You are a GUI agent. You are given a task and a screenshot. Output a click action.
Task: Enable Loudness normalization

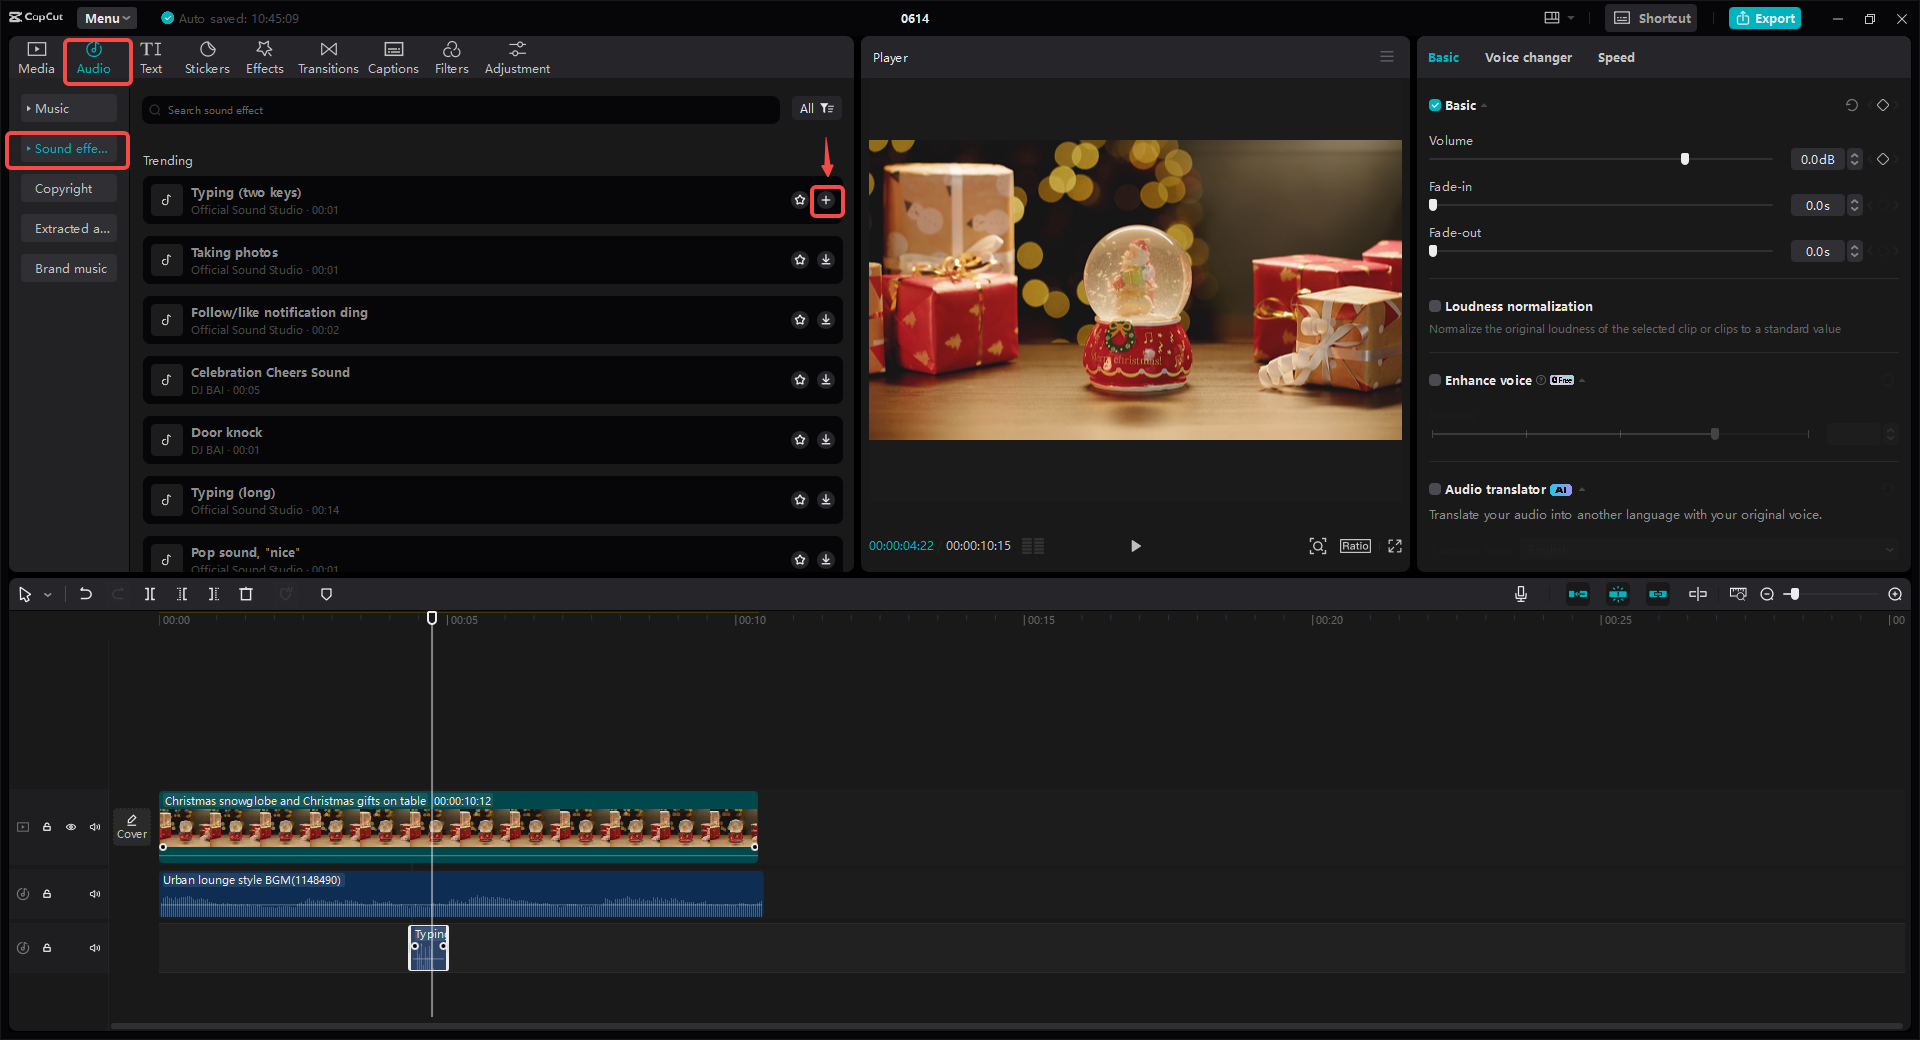[x=1435, y=306]
